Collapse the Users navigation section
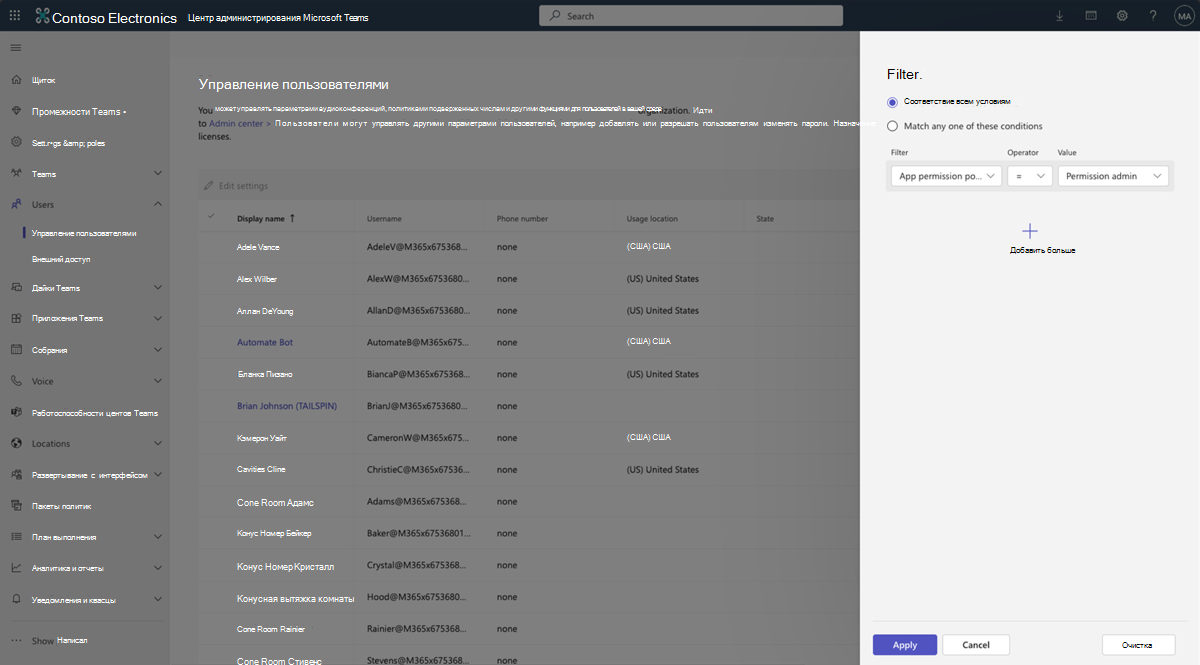 [158, 204]
